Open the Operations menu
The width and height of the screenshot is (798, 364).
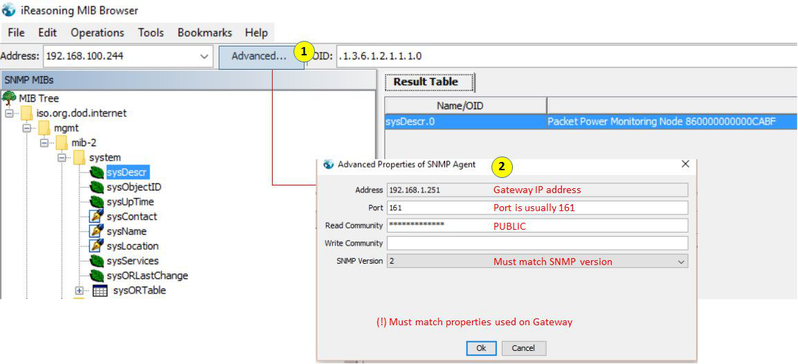tap(97, 33)
